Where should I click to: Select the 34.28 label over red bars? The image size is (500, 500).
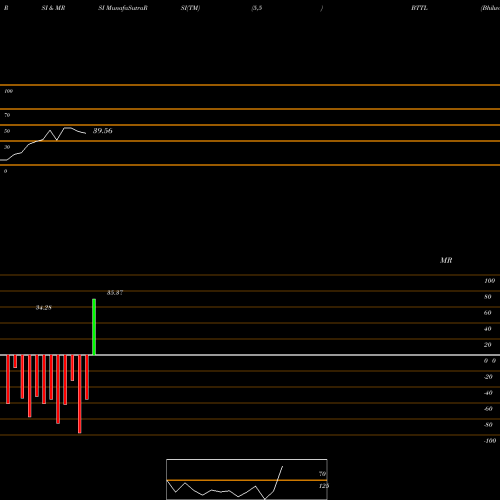[44, 308]
